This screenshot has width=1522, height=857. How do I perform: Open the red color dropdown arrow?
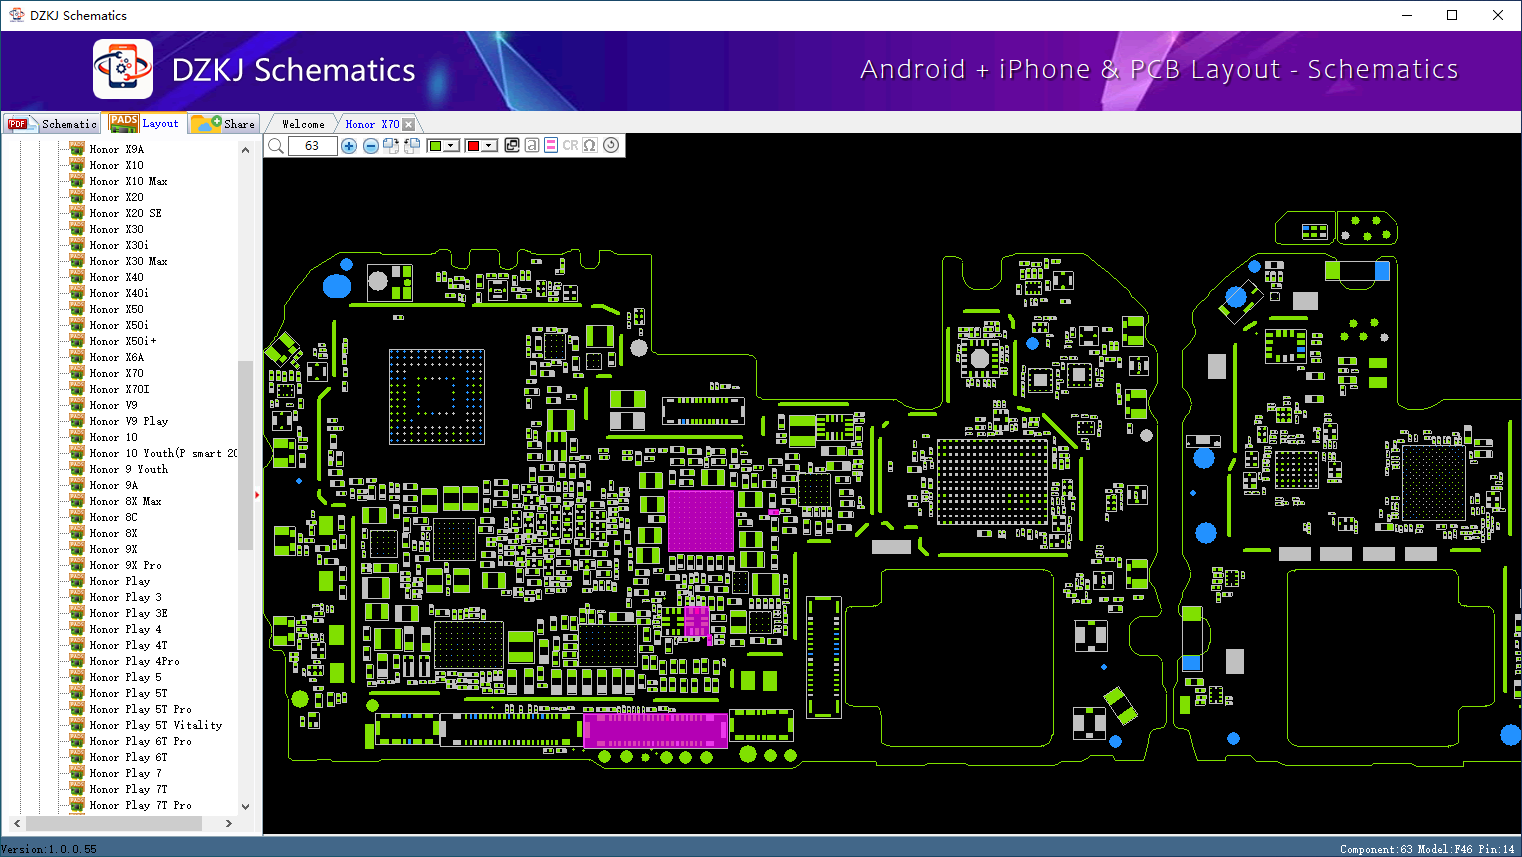(x=489, y=146)
